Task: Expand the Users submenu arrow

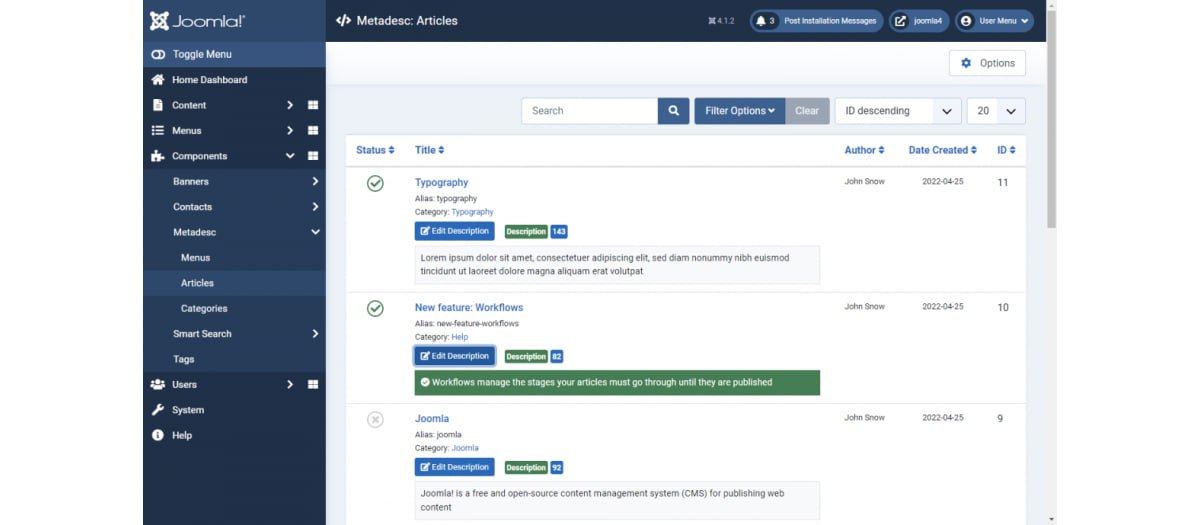Action: pos(290,385)
